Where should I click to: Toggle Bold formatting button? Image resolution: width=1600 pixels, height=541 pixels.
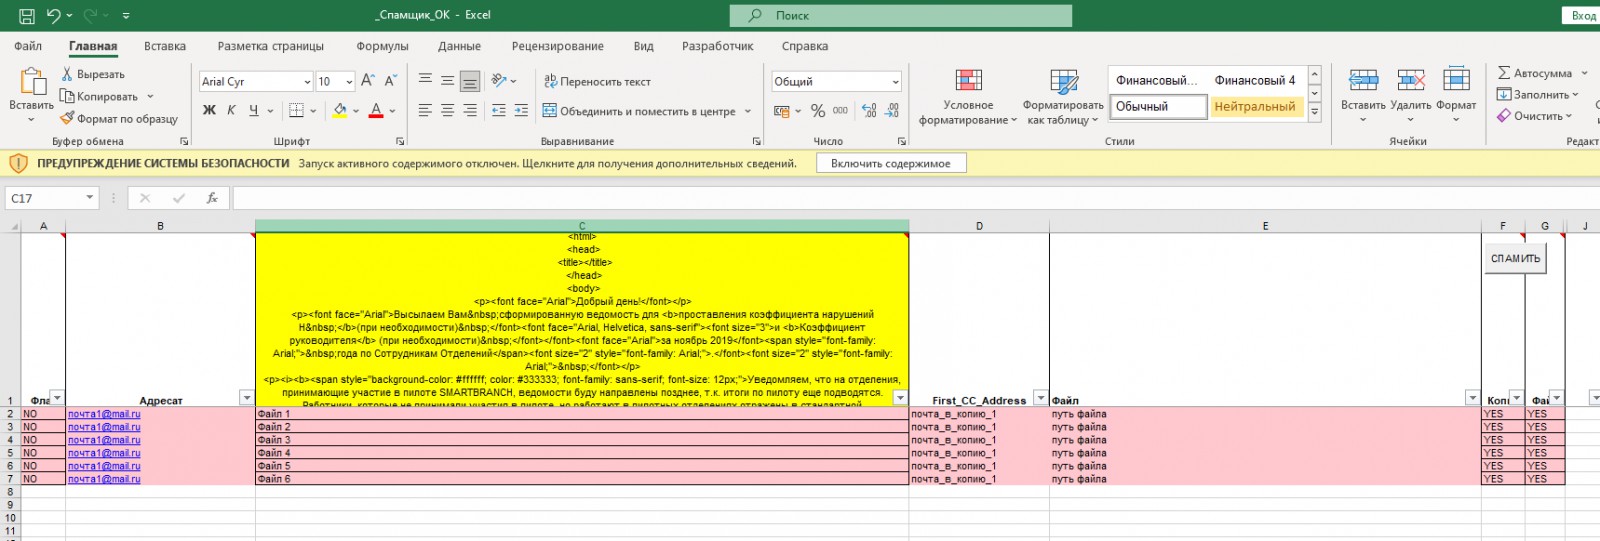[209, 111]
